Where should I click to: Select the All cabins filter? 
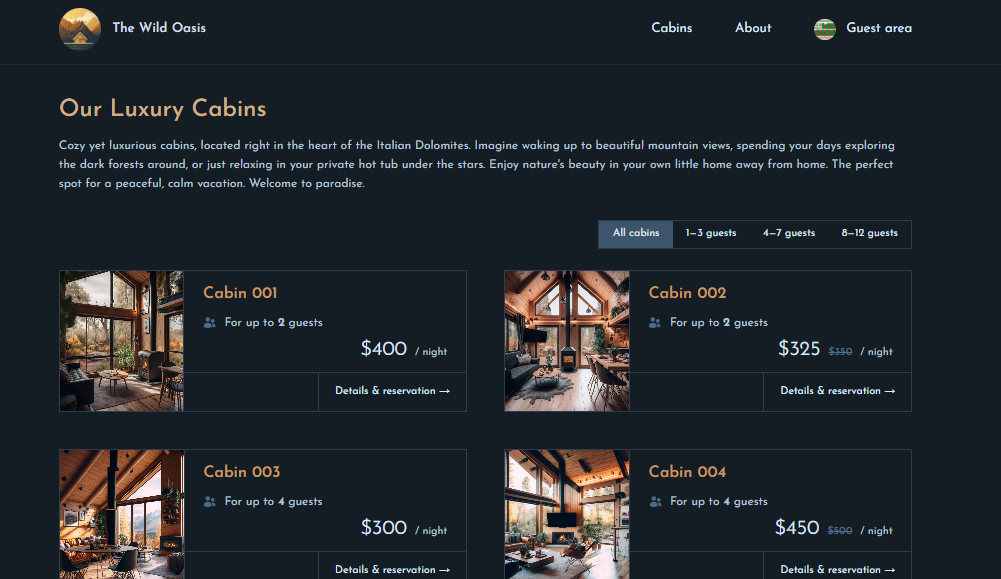[x=636, y=233]
